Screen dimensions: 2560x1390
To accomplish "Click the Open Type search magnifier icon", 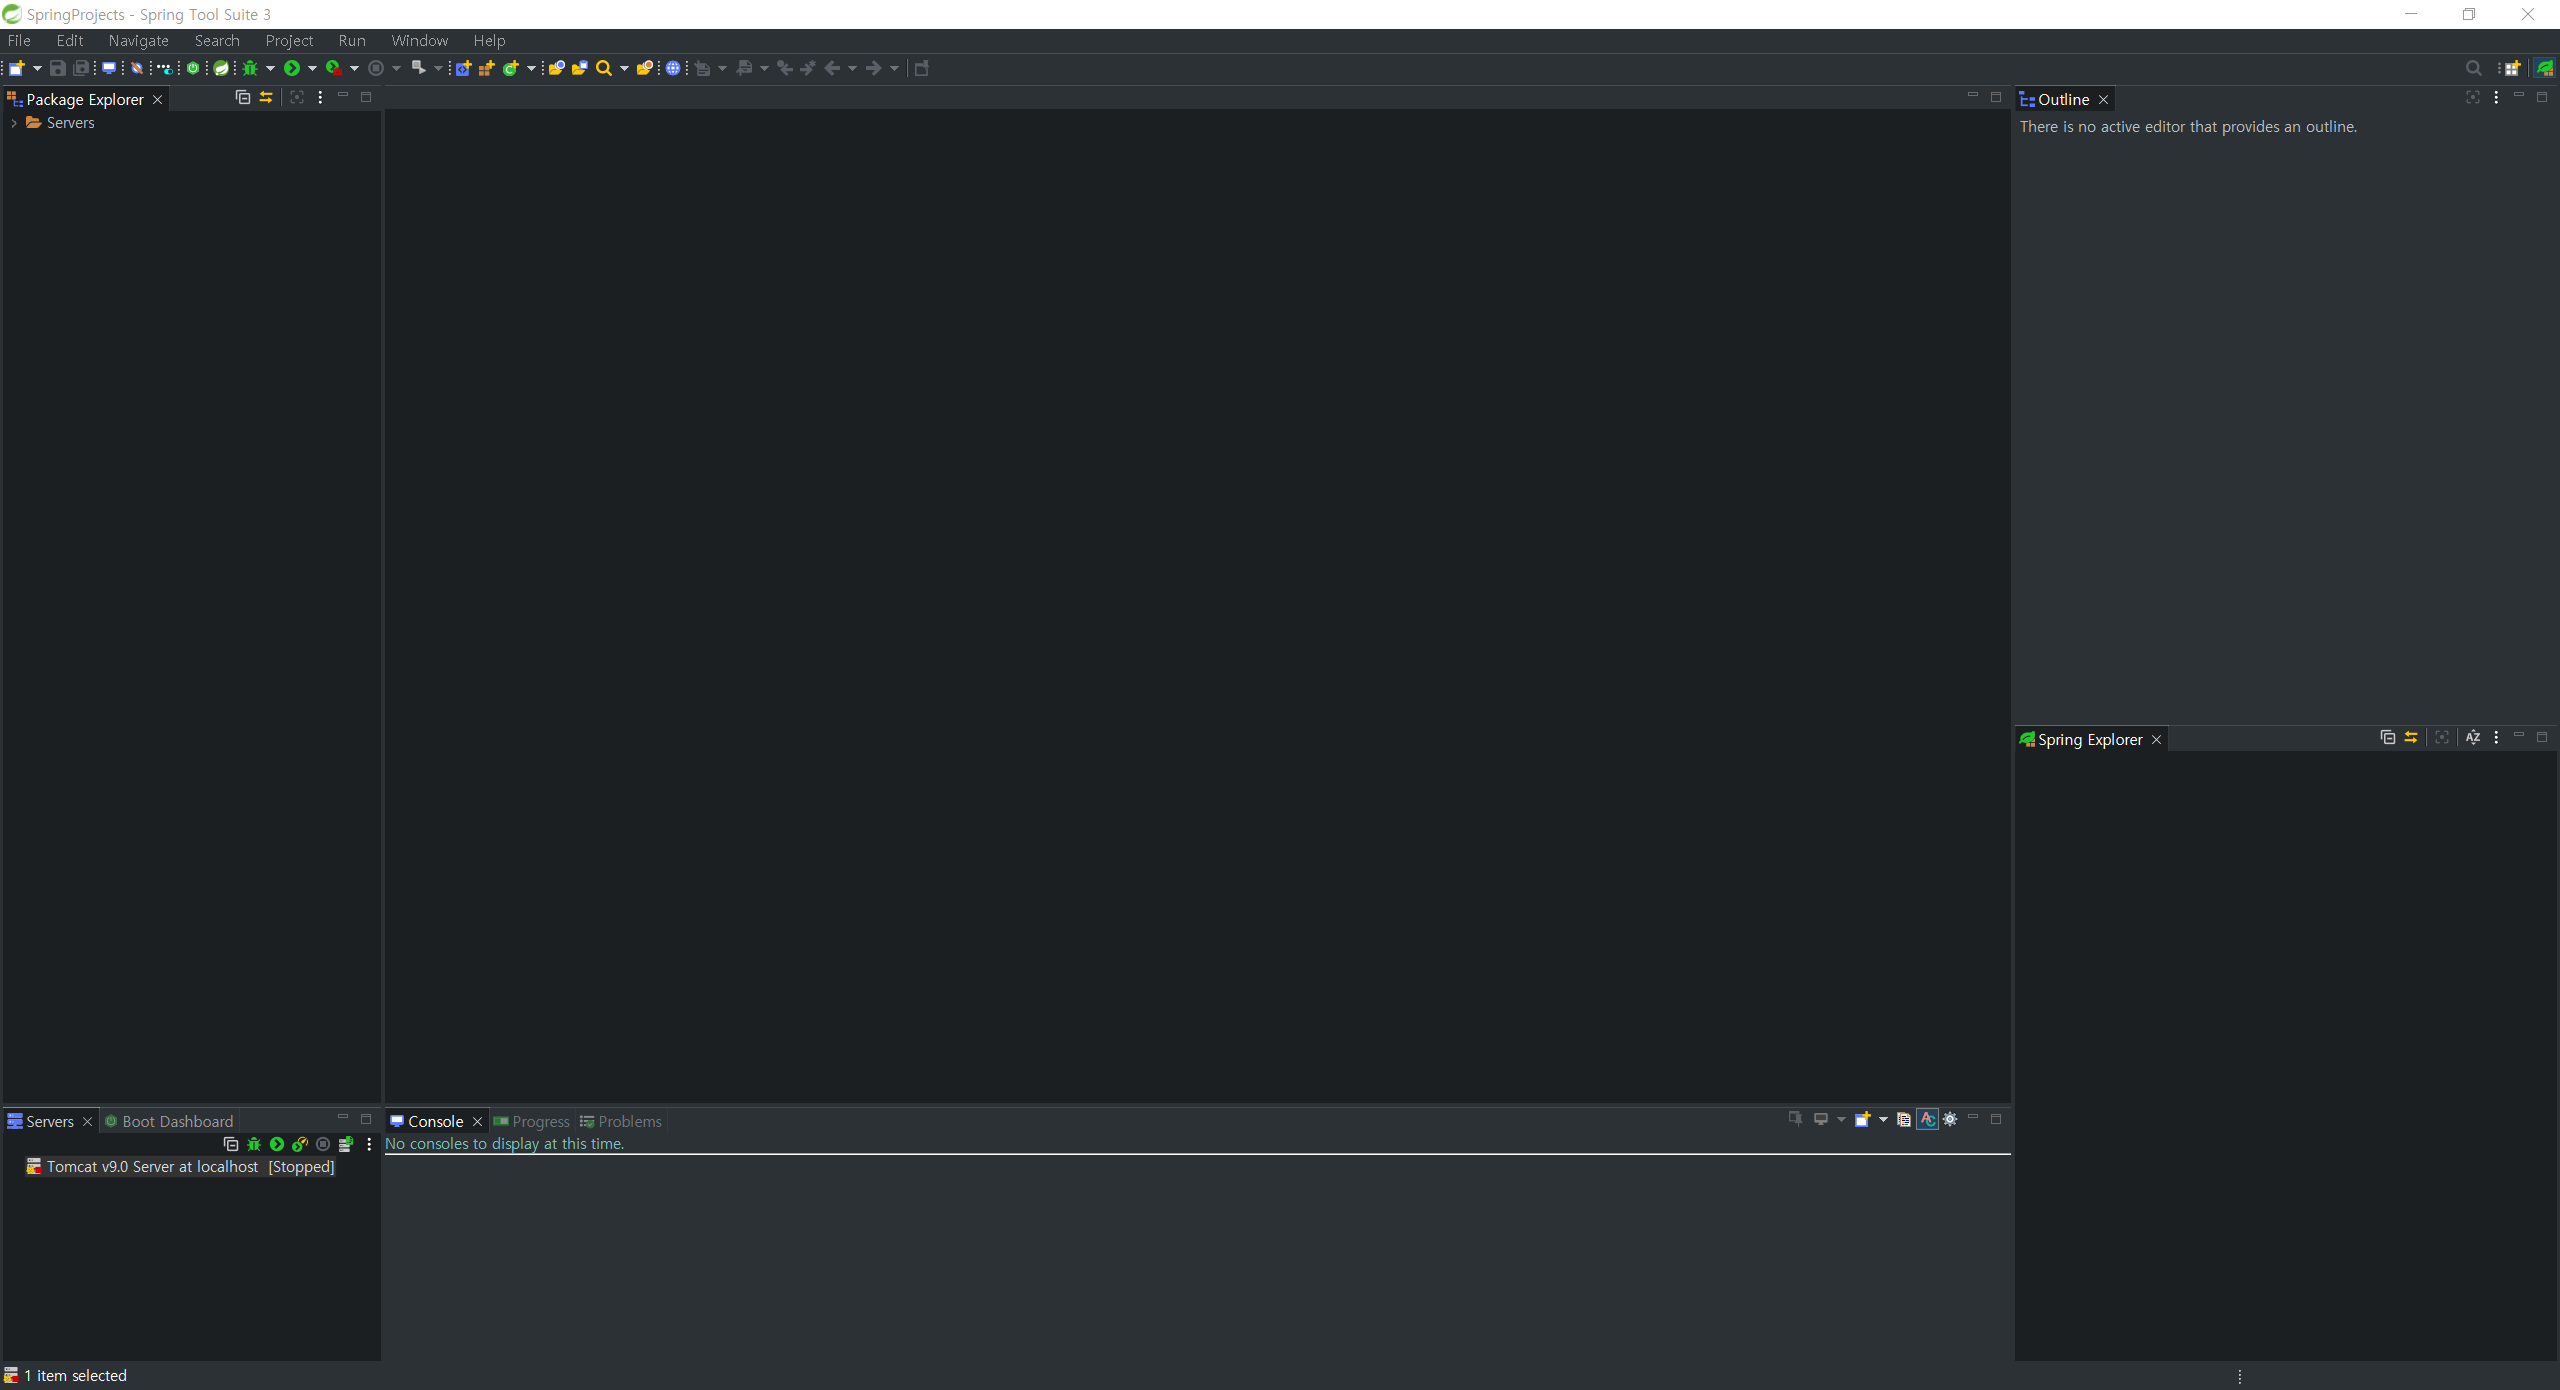I will [x=604, y=68].
